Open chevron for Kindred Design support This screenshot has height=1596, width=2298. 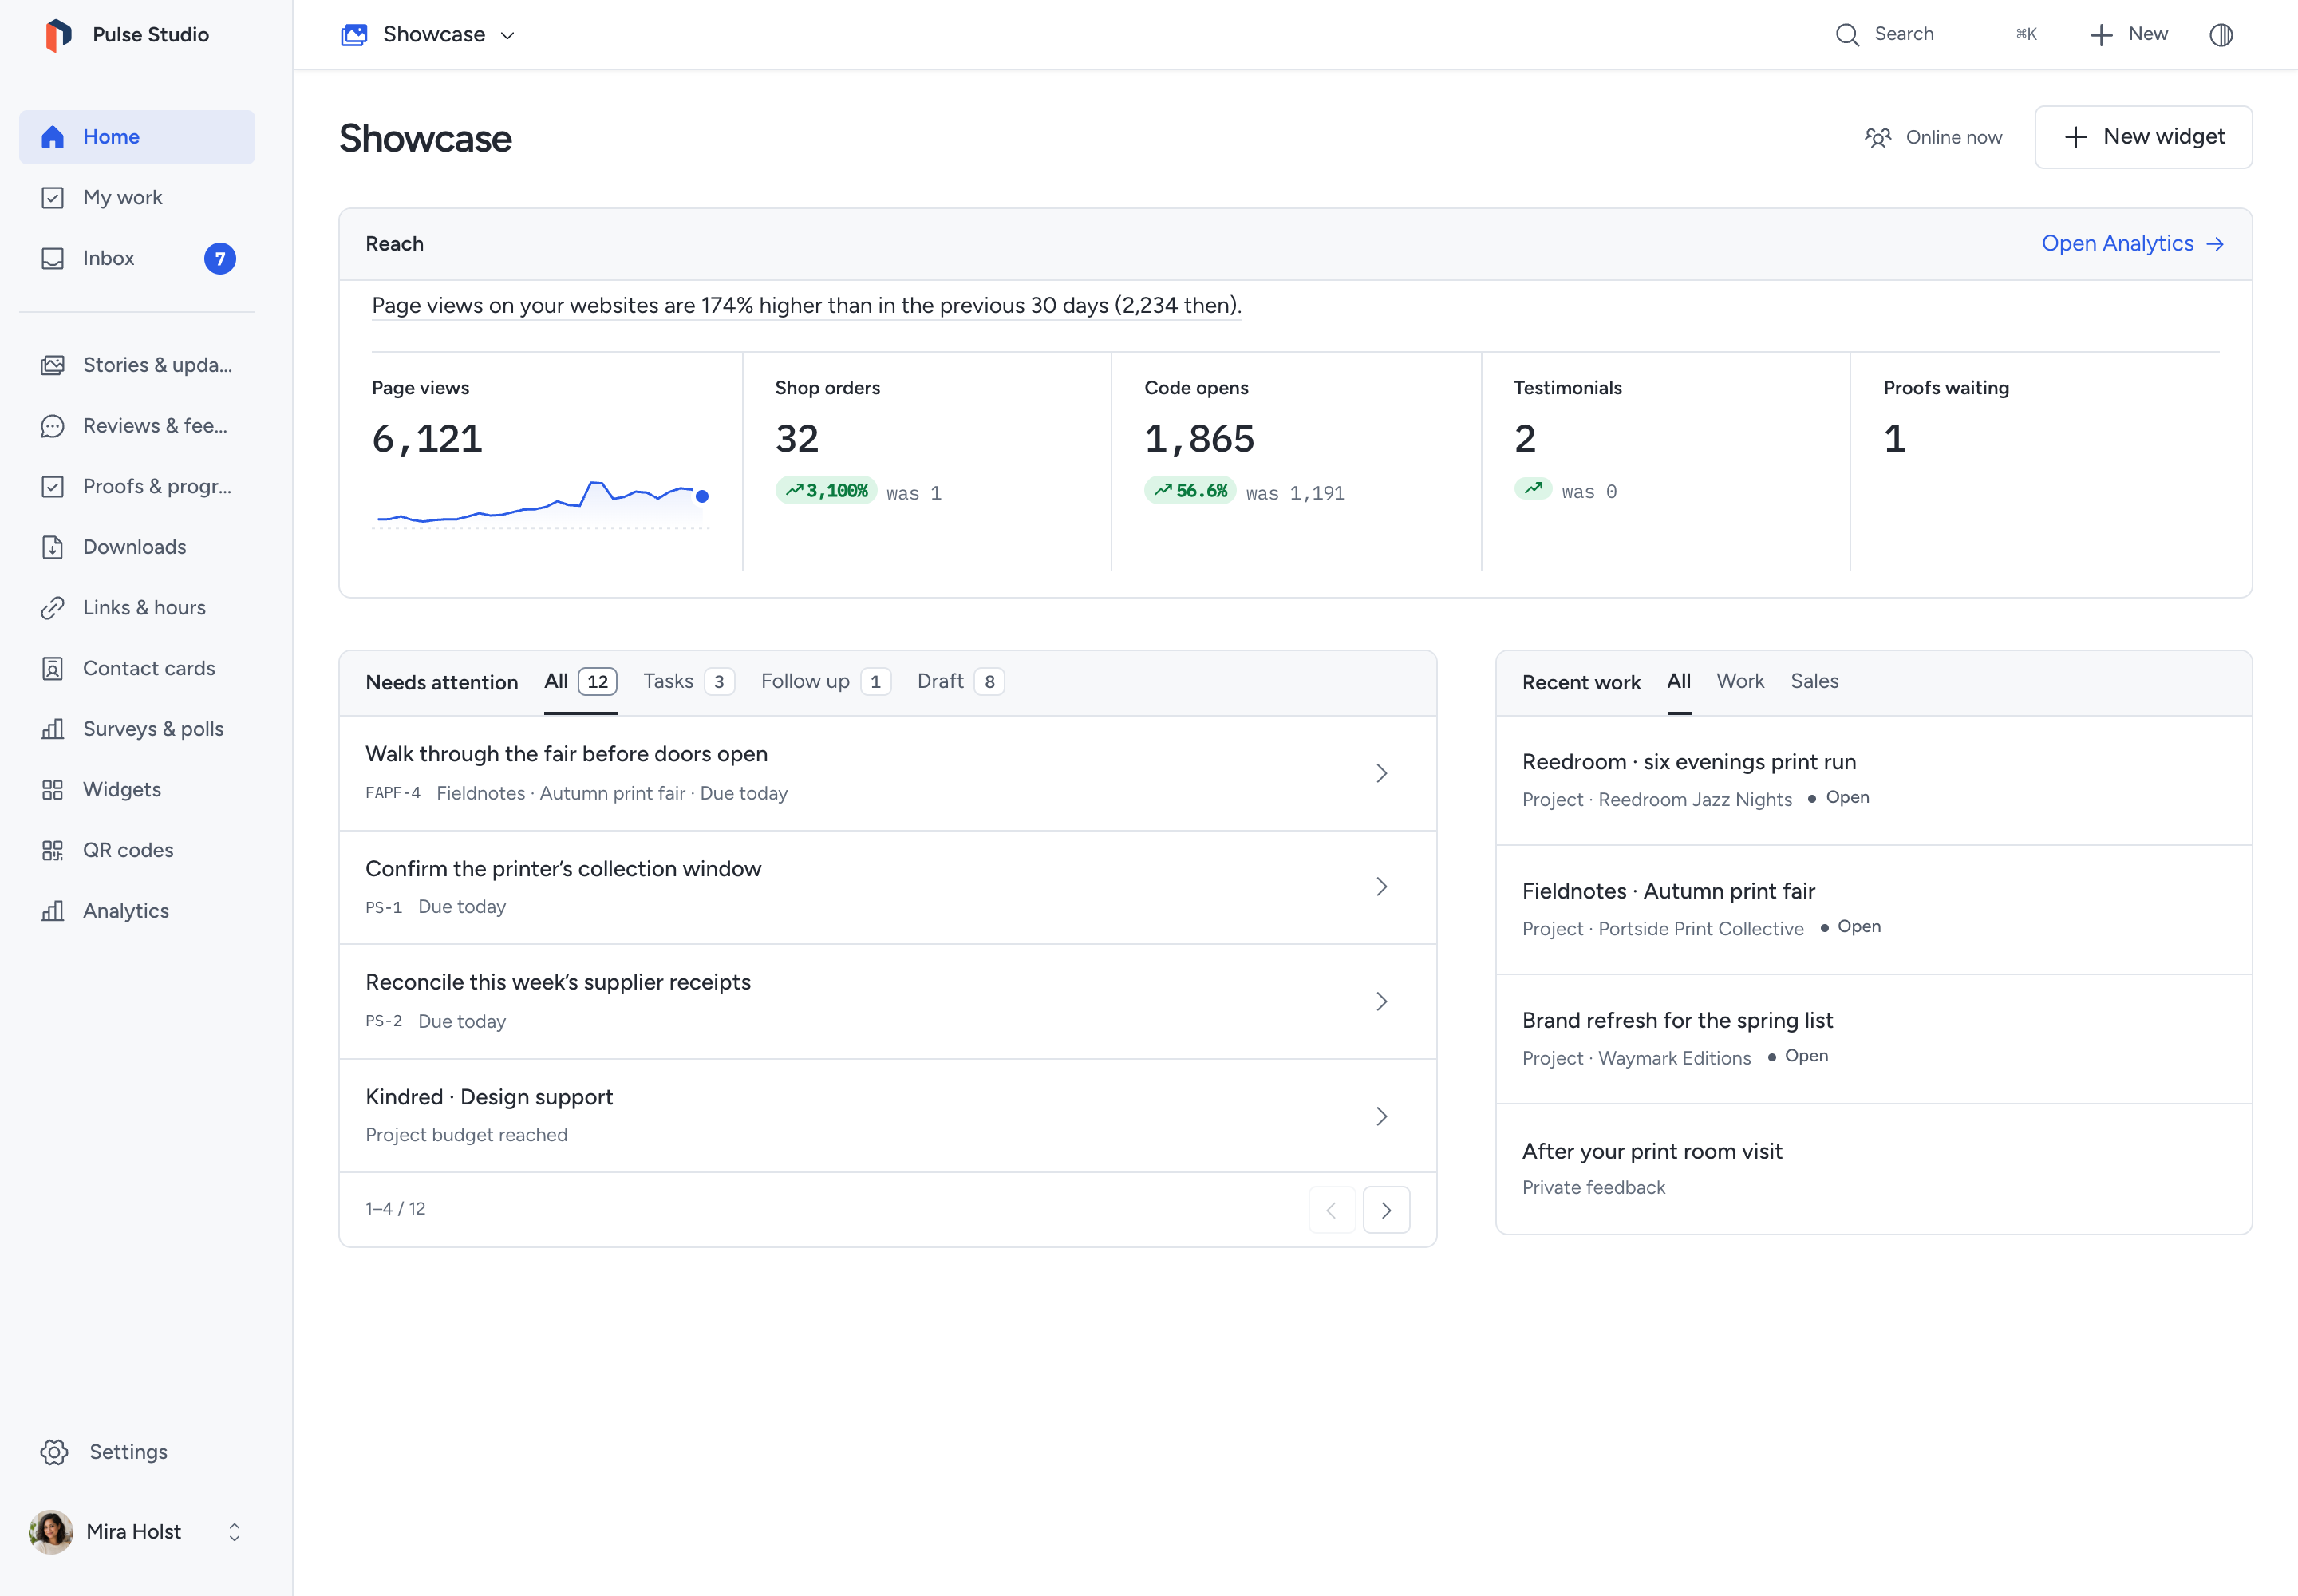[1381, 1116]
